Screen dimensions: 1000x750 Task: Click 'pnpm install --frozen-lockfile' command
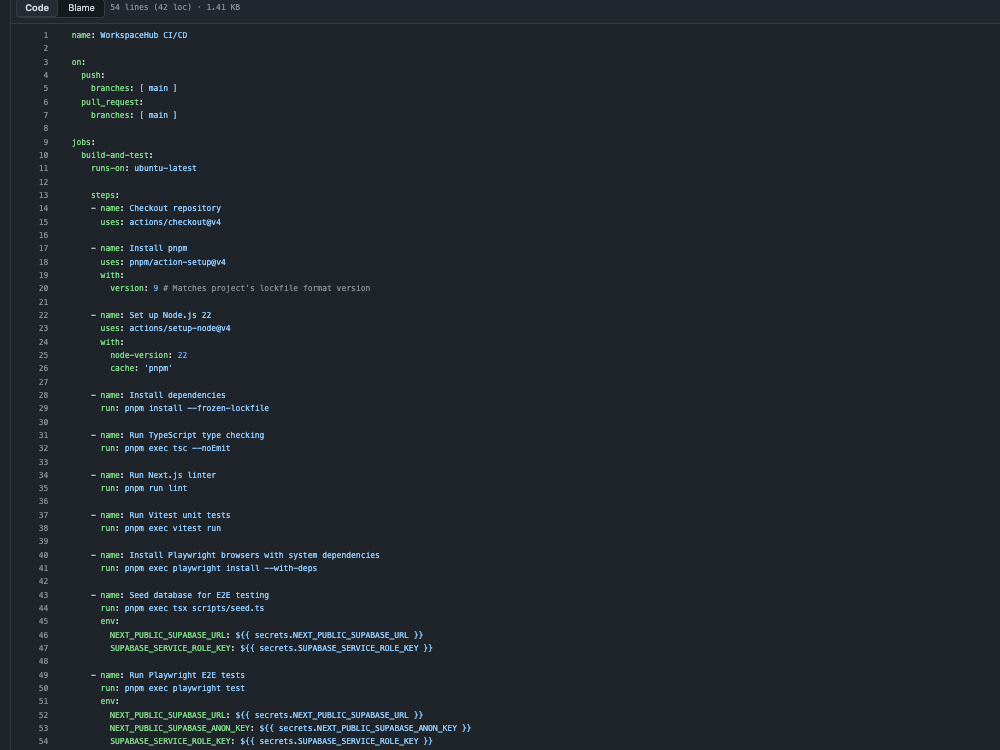197,408
